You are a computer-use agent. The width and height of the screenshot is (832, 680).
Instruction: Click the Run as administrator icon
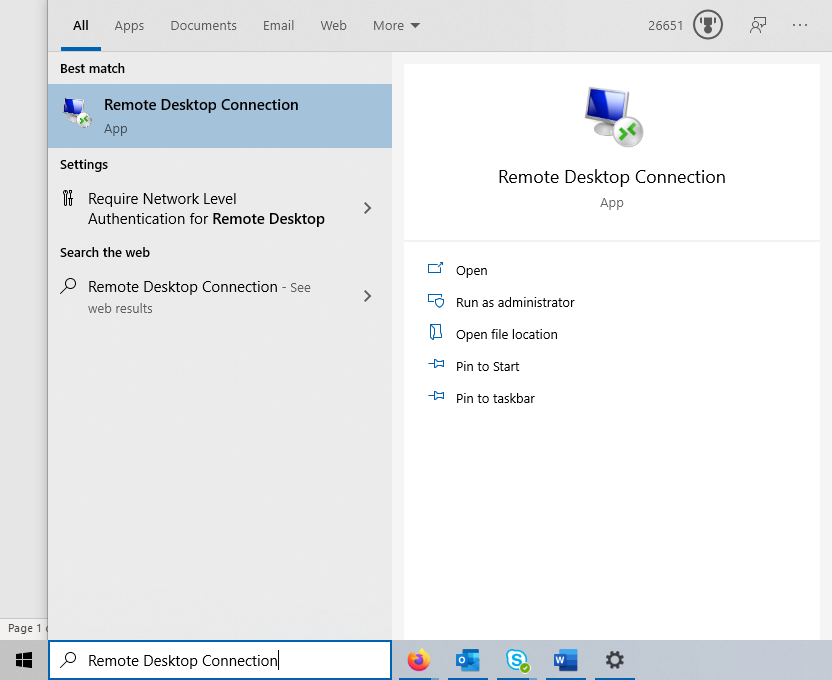(435, 302)
